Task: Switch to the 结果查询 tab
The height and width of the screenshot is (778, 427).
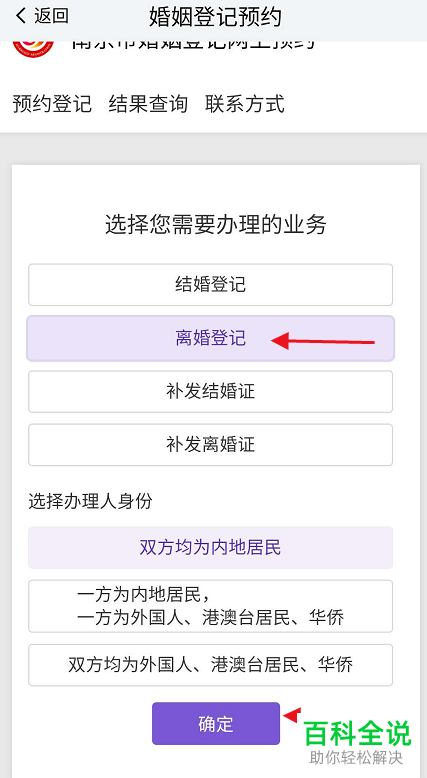Action: pyautogui.click(x=148, y=105)
